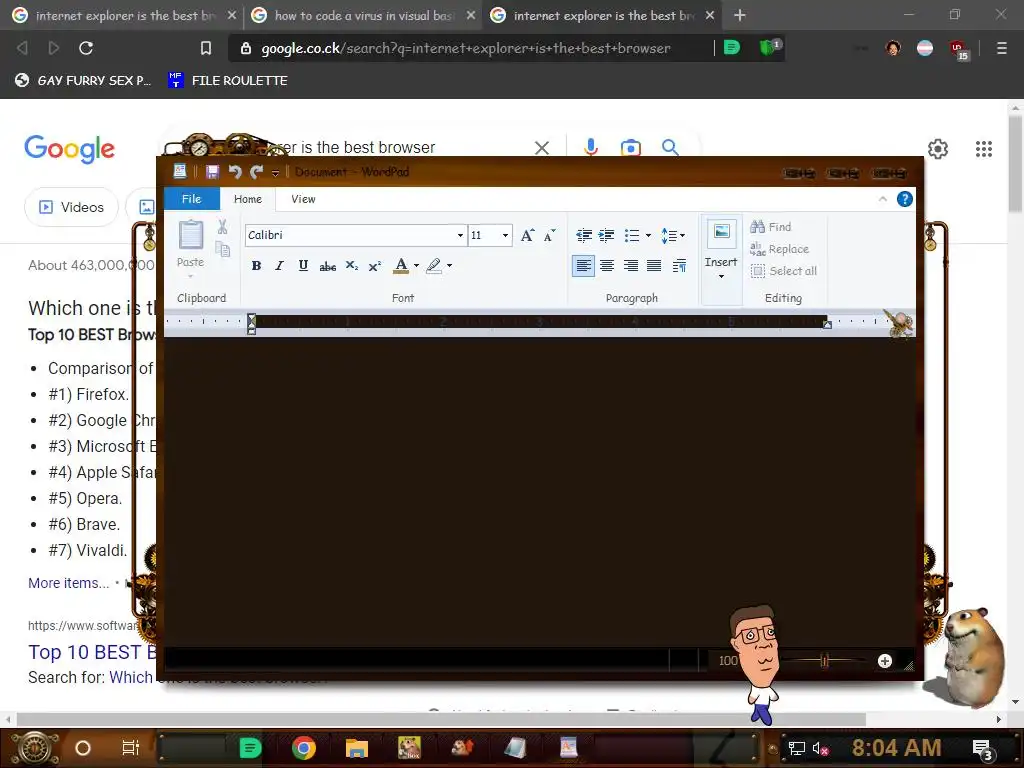Start a bulleted list

click(x=632, y=235)
